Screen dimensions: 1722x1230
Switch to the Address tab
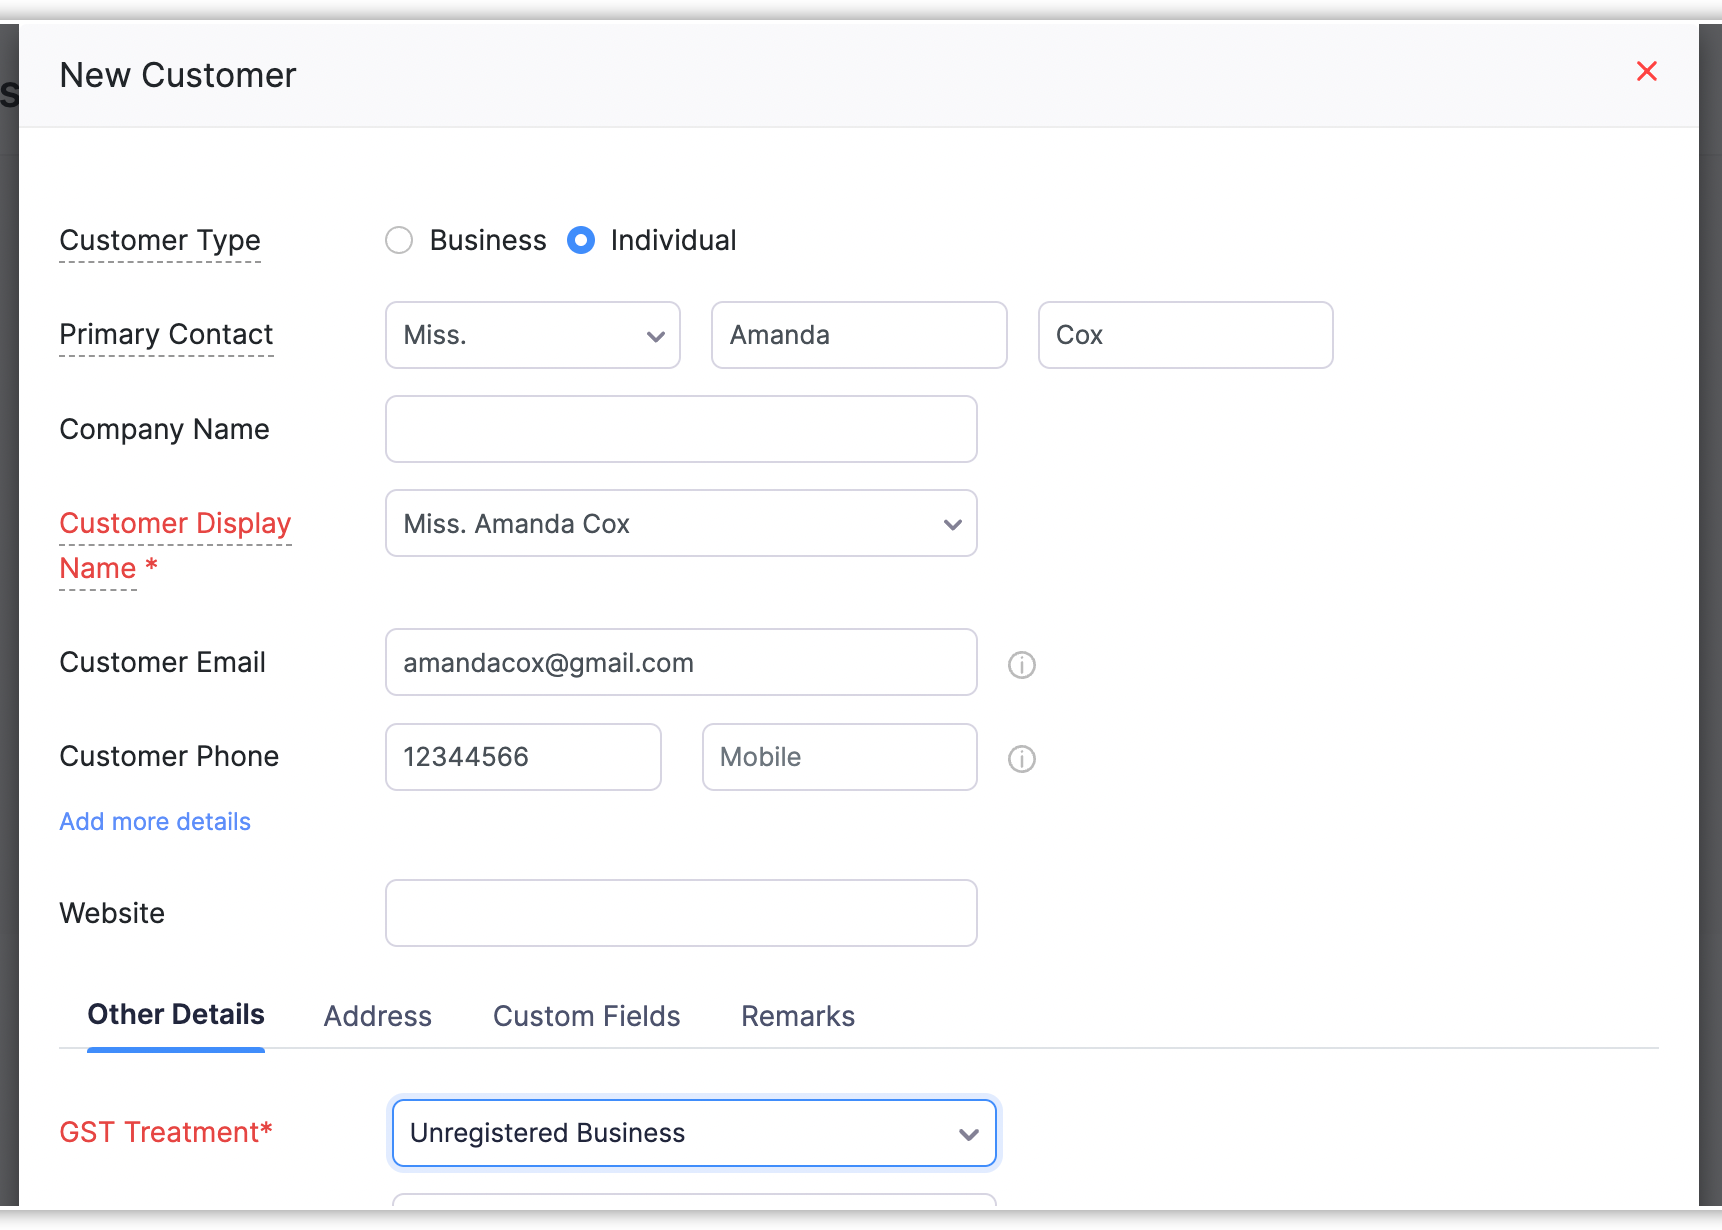click(x=377, y=1016)
